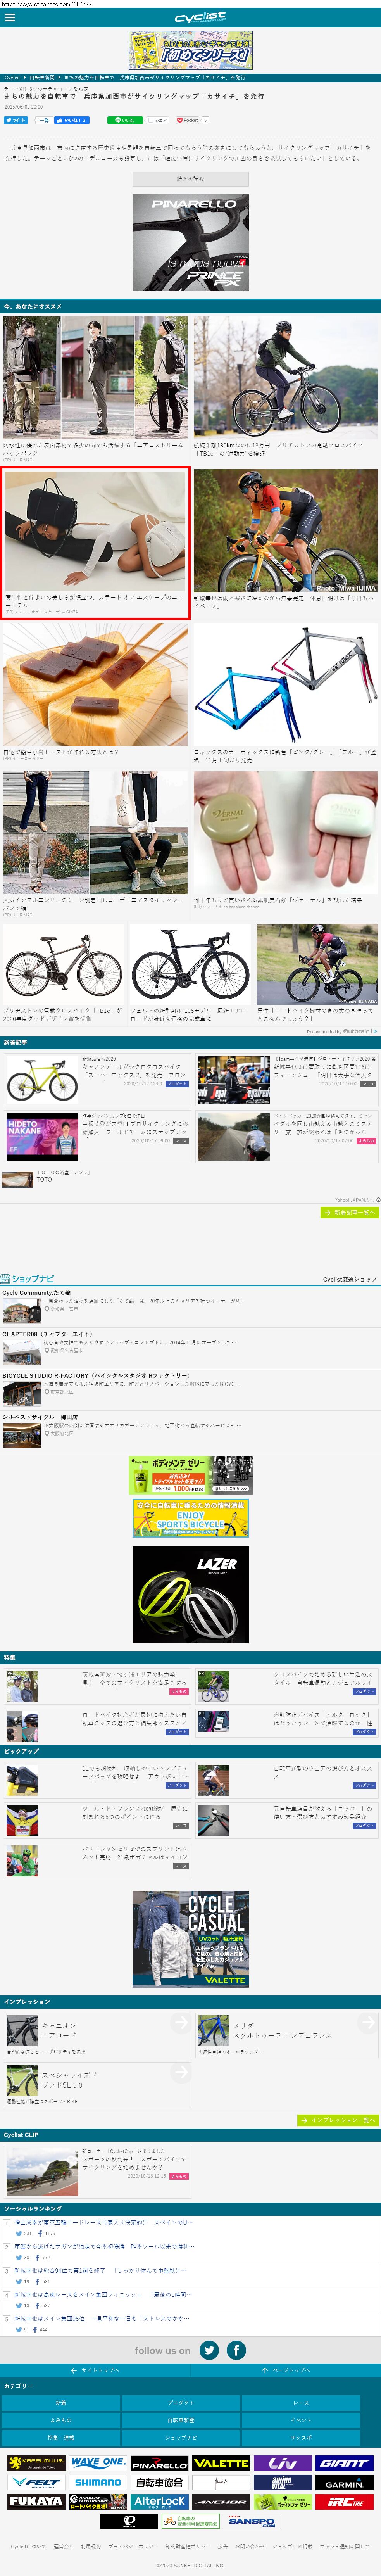Screen dimensions: 381x2576
Task: Share article on LINE
Action: tap(125, 120)
